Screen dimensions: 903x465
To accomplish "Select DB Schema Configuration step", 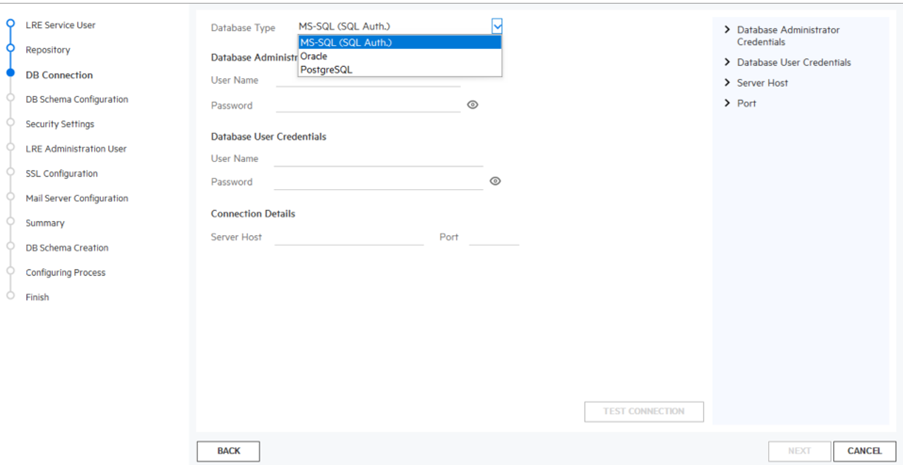I will click(77, 100).
